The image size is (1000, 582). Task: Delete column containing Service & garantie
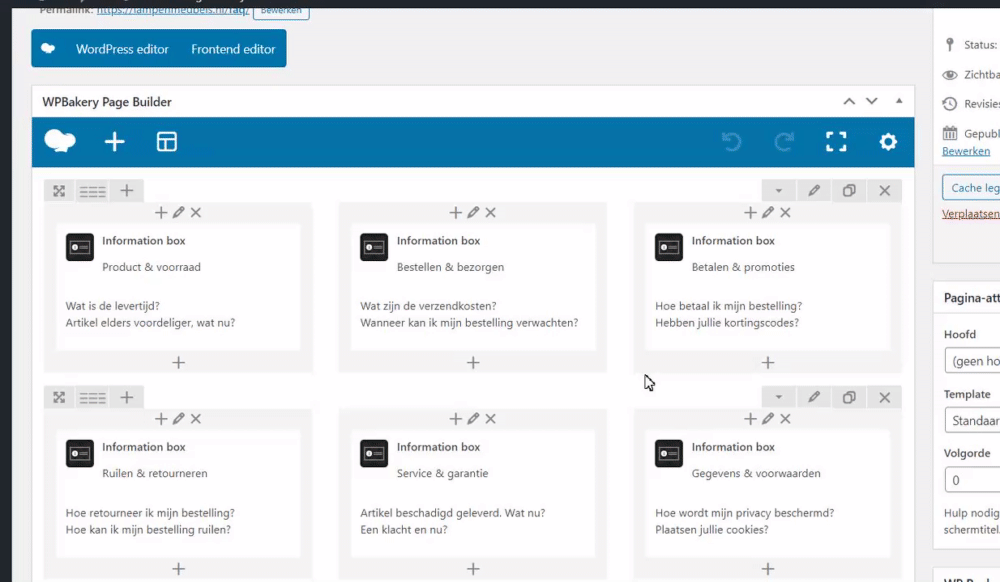click(x=490, y=419)
